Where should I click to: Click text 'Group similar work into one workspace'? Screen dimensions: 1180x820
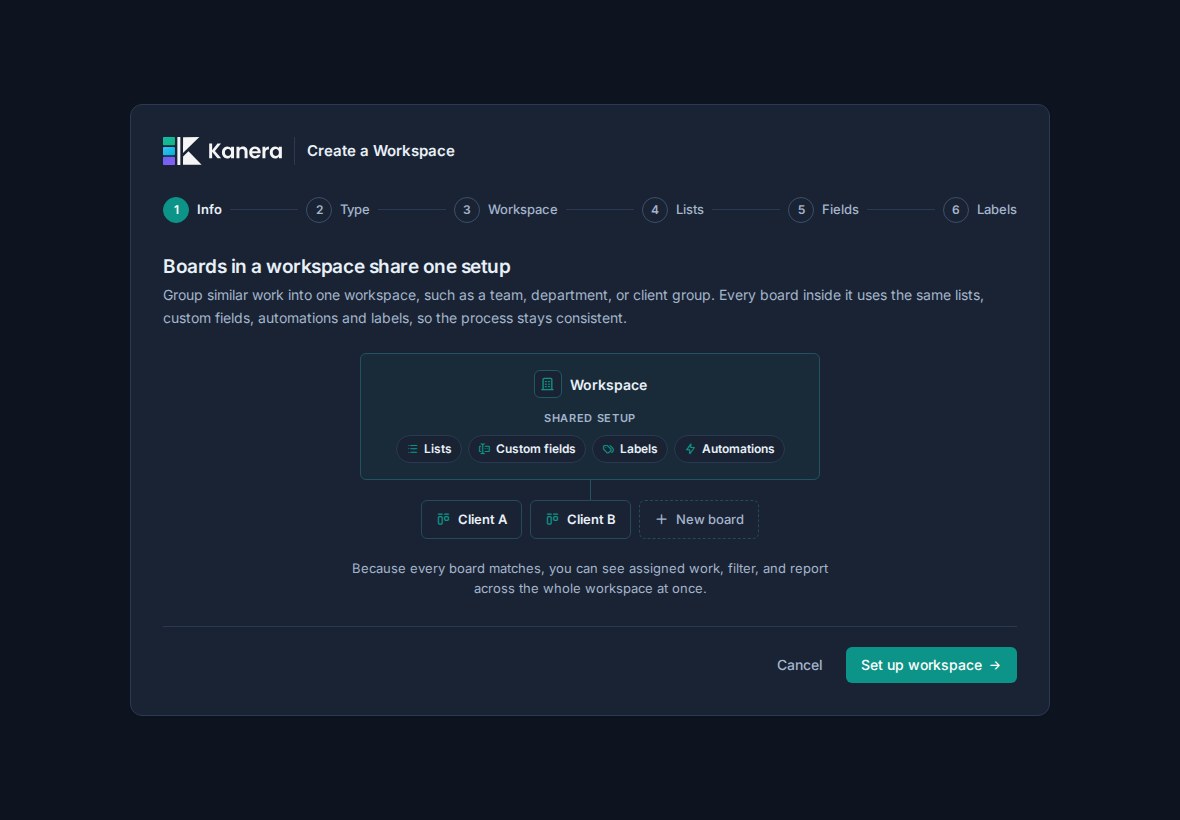click(x=289, y=296)
